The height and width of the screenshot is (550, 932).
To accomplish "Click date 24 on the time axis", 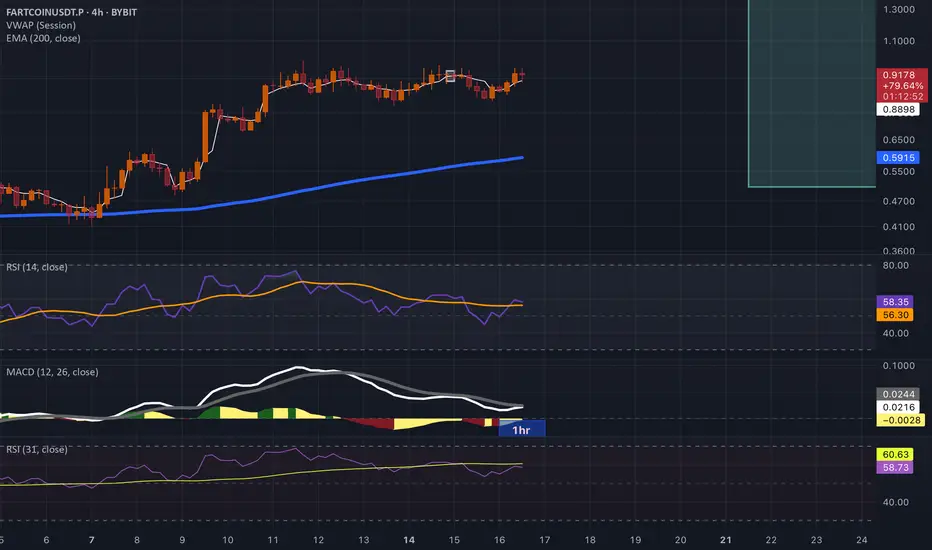I will pos(862,540).
